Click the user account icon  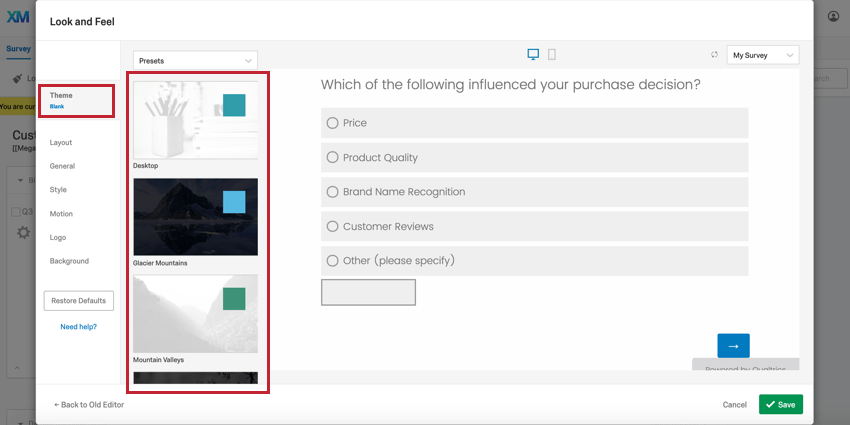pos(833,16)
